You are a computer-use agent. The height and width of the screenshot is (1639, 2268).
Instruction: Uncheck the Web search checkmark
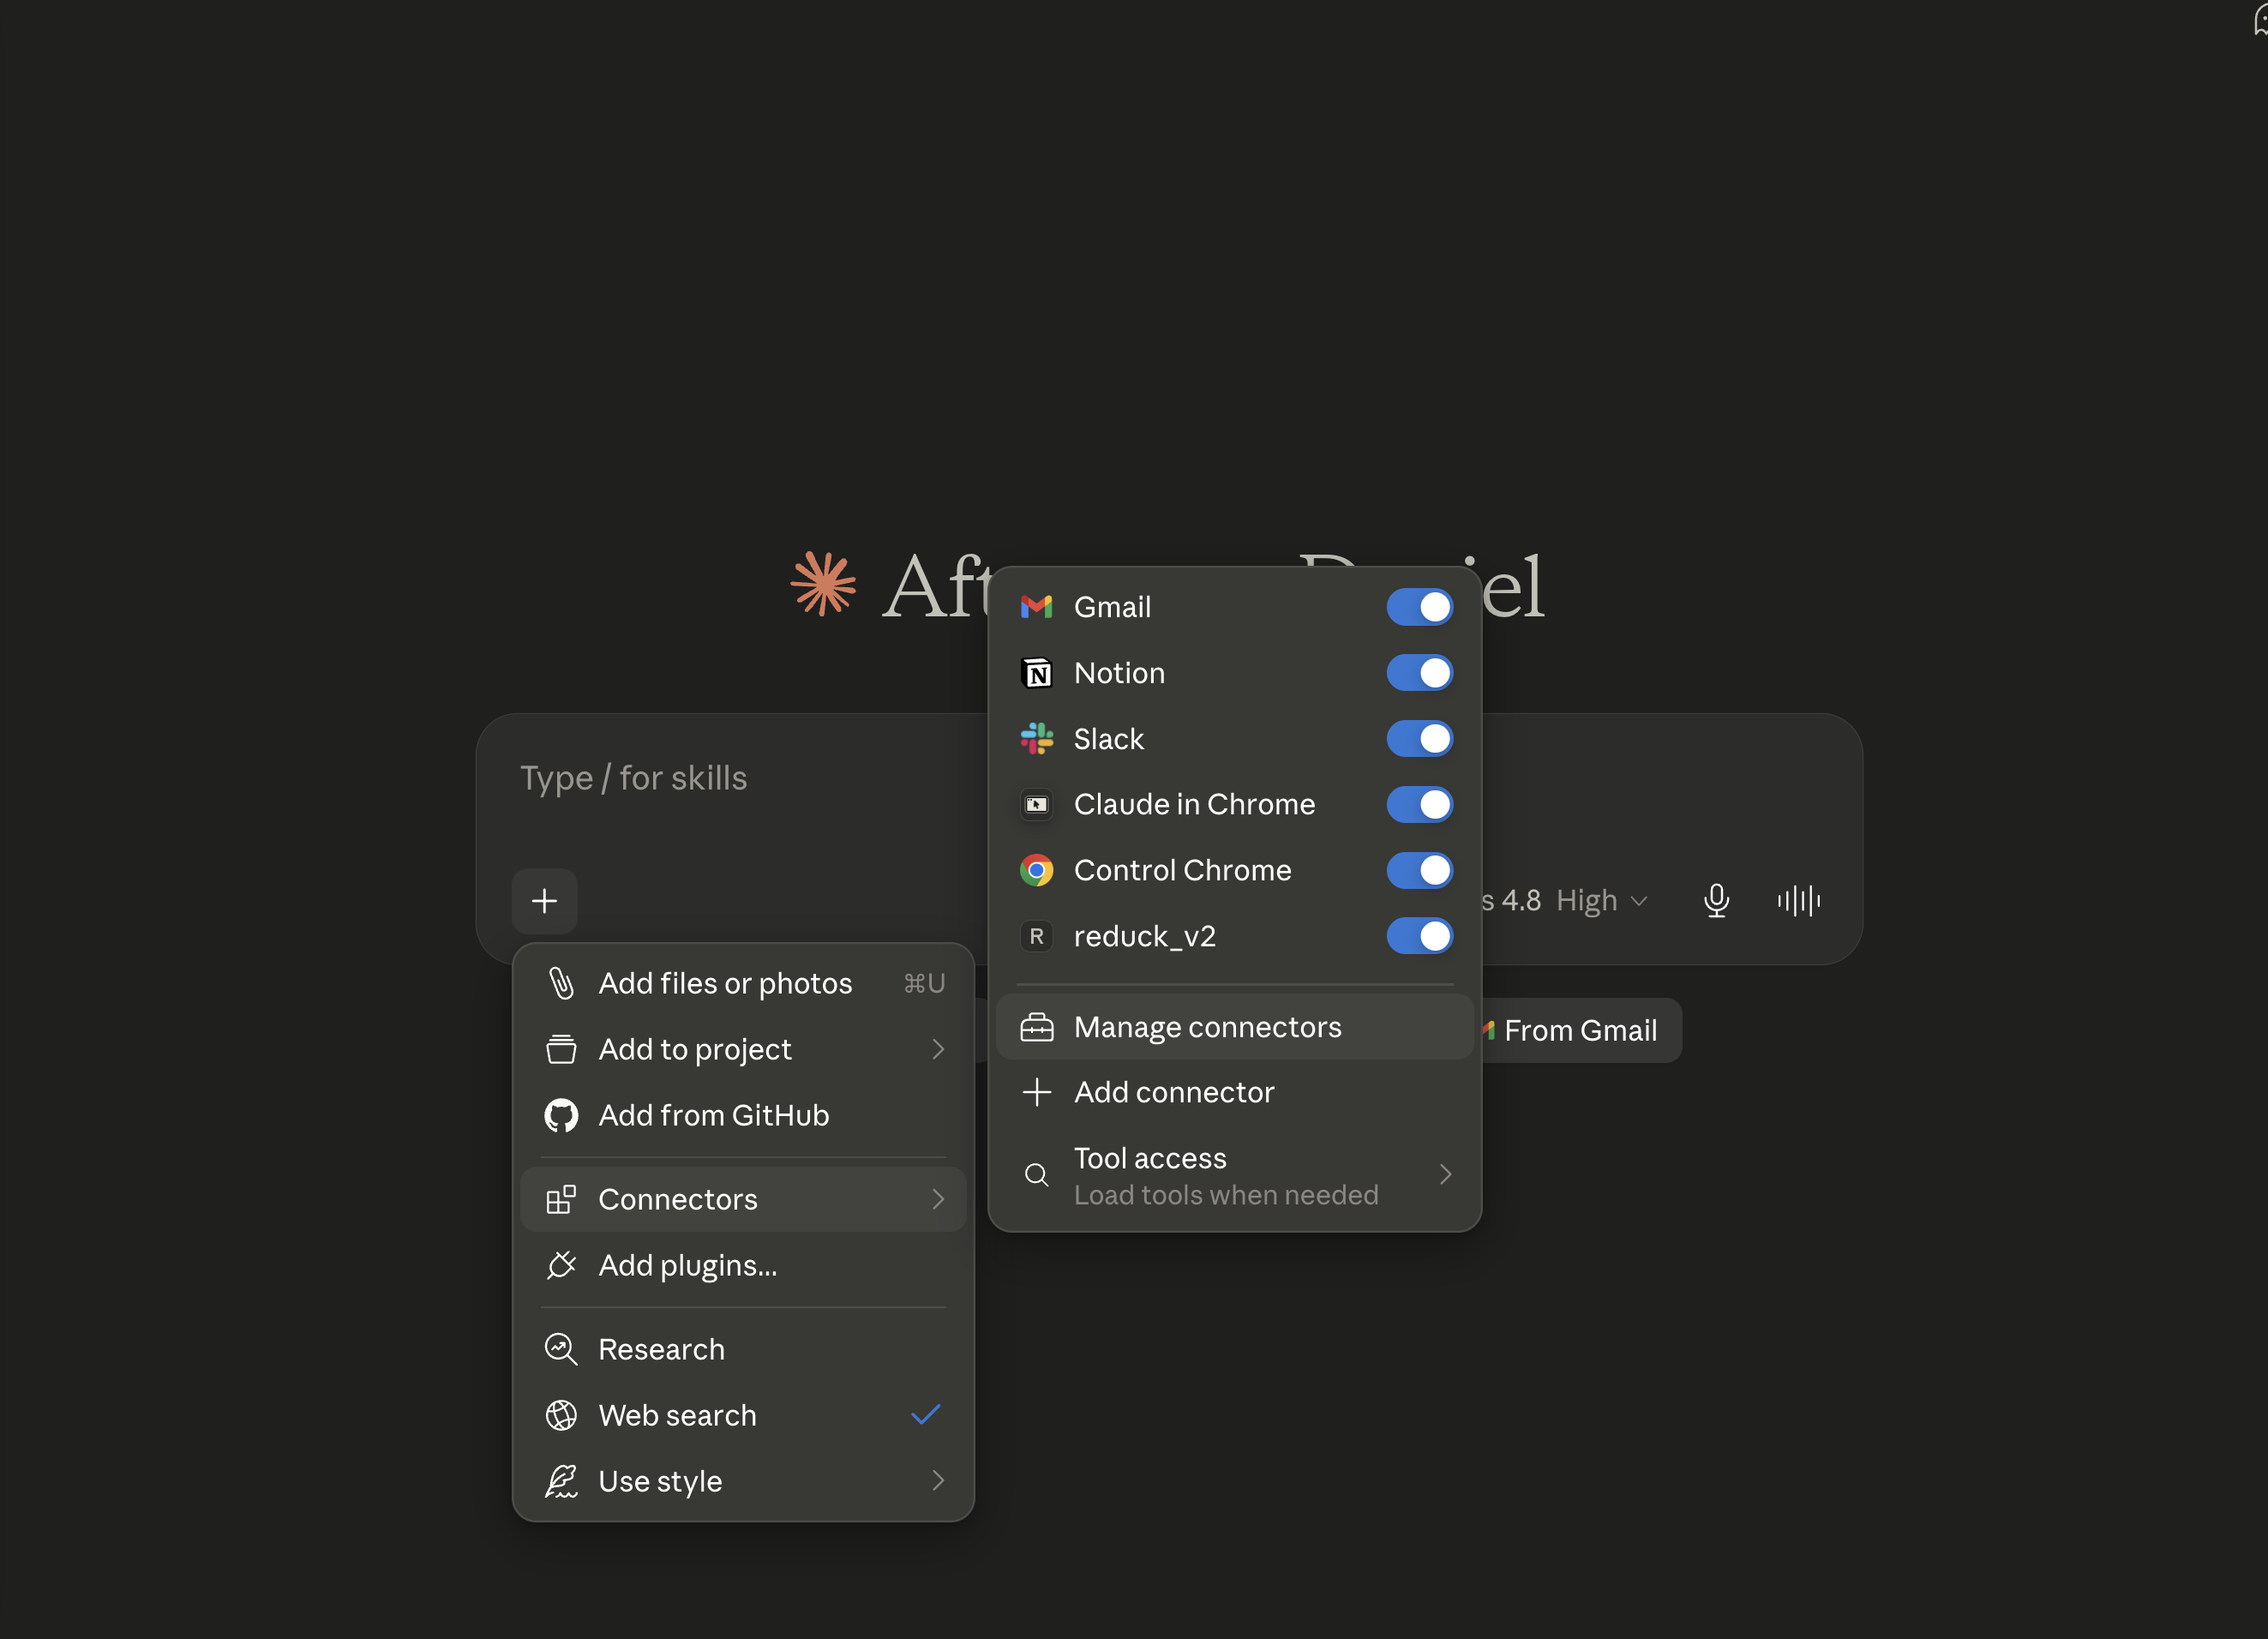pyautogui.click(x=926, y=1415)
